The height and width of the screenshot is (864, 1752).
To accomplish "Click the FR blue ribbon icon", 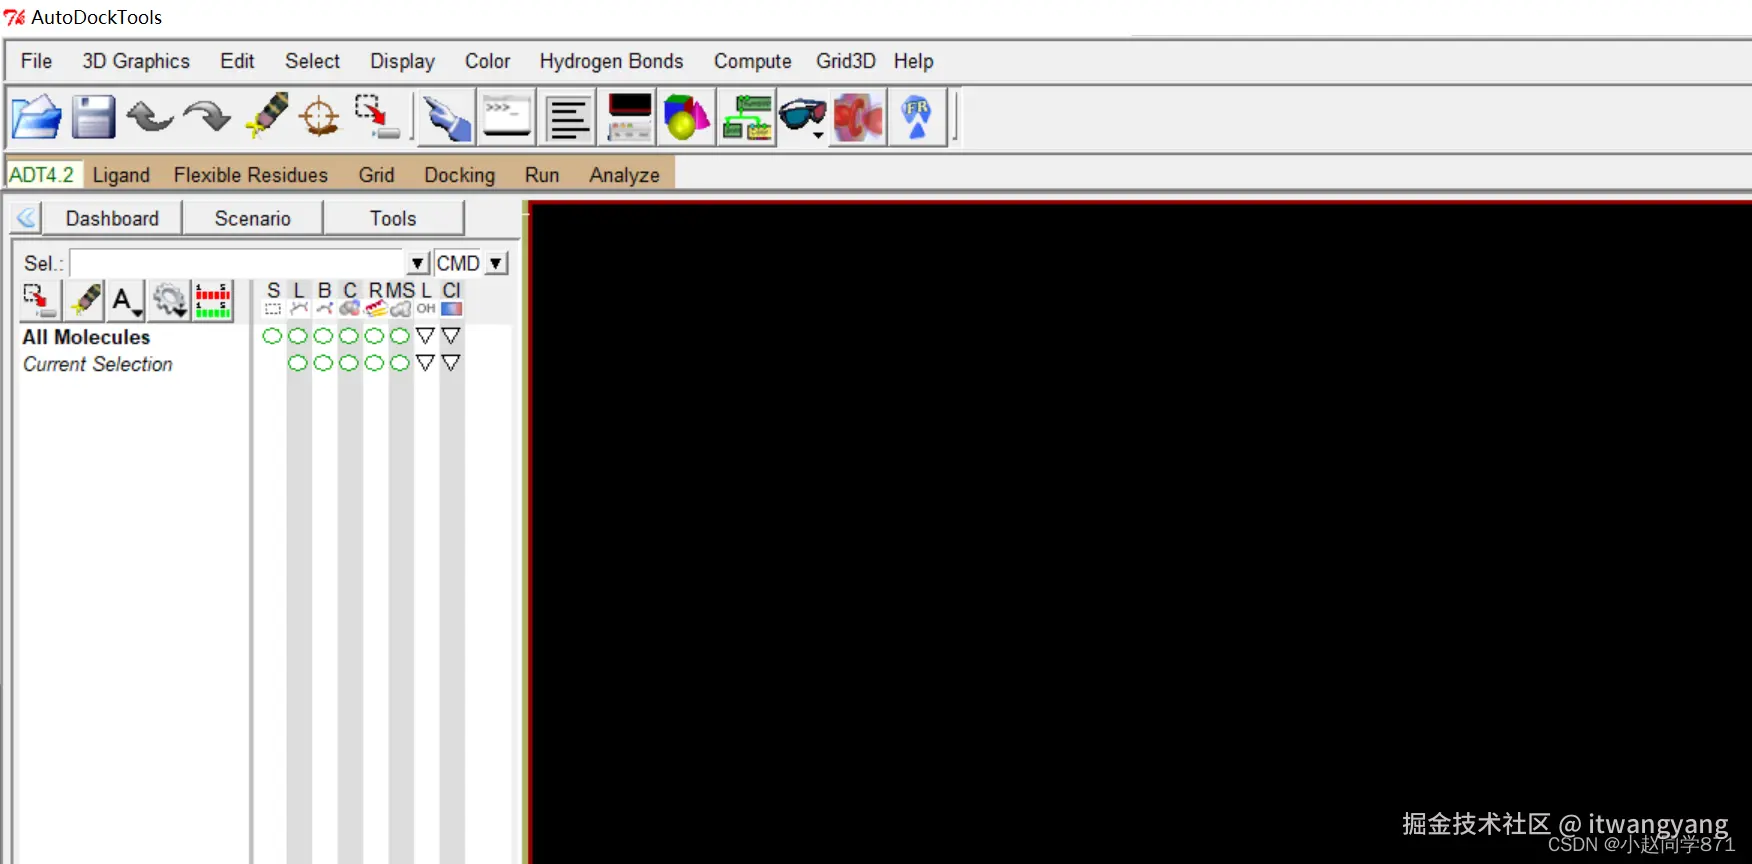I will click(x=916, y=117).
